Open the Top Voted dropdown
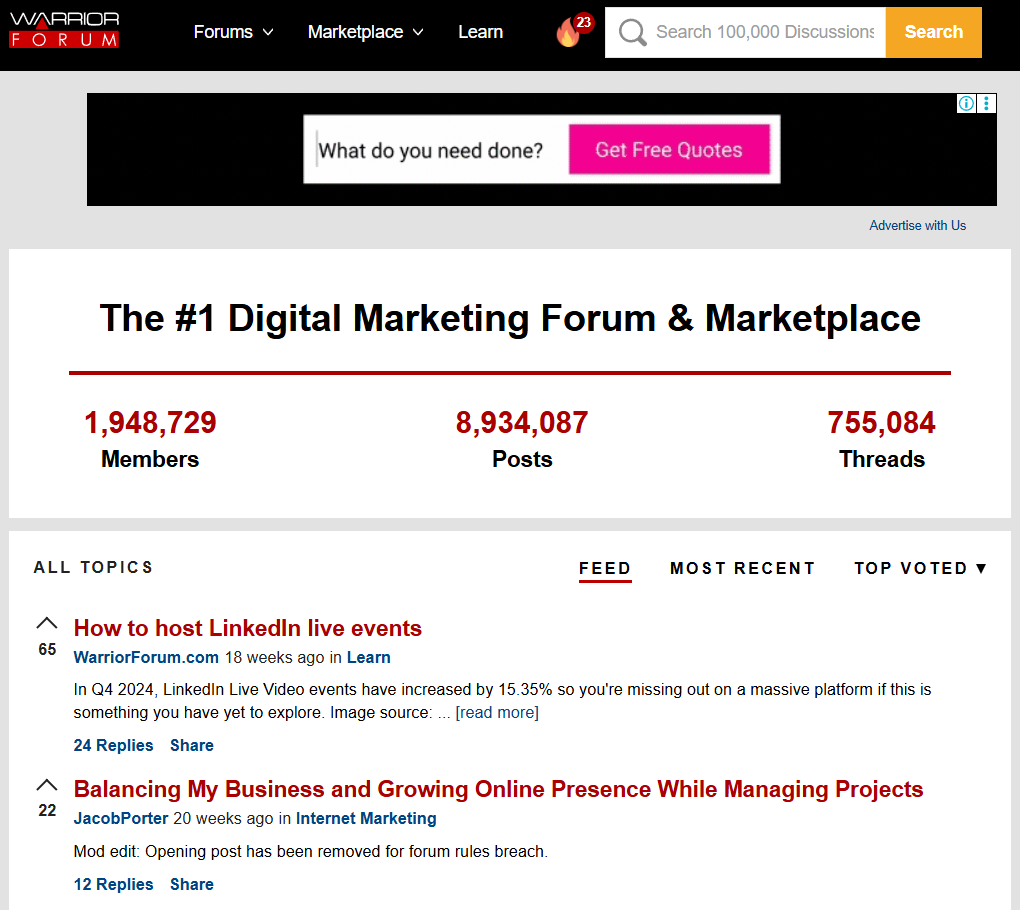Screen dimensions: 1020x910 tap(920, 569)
